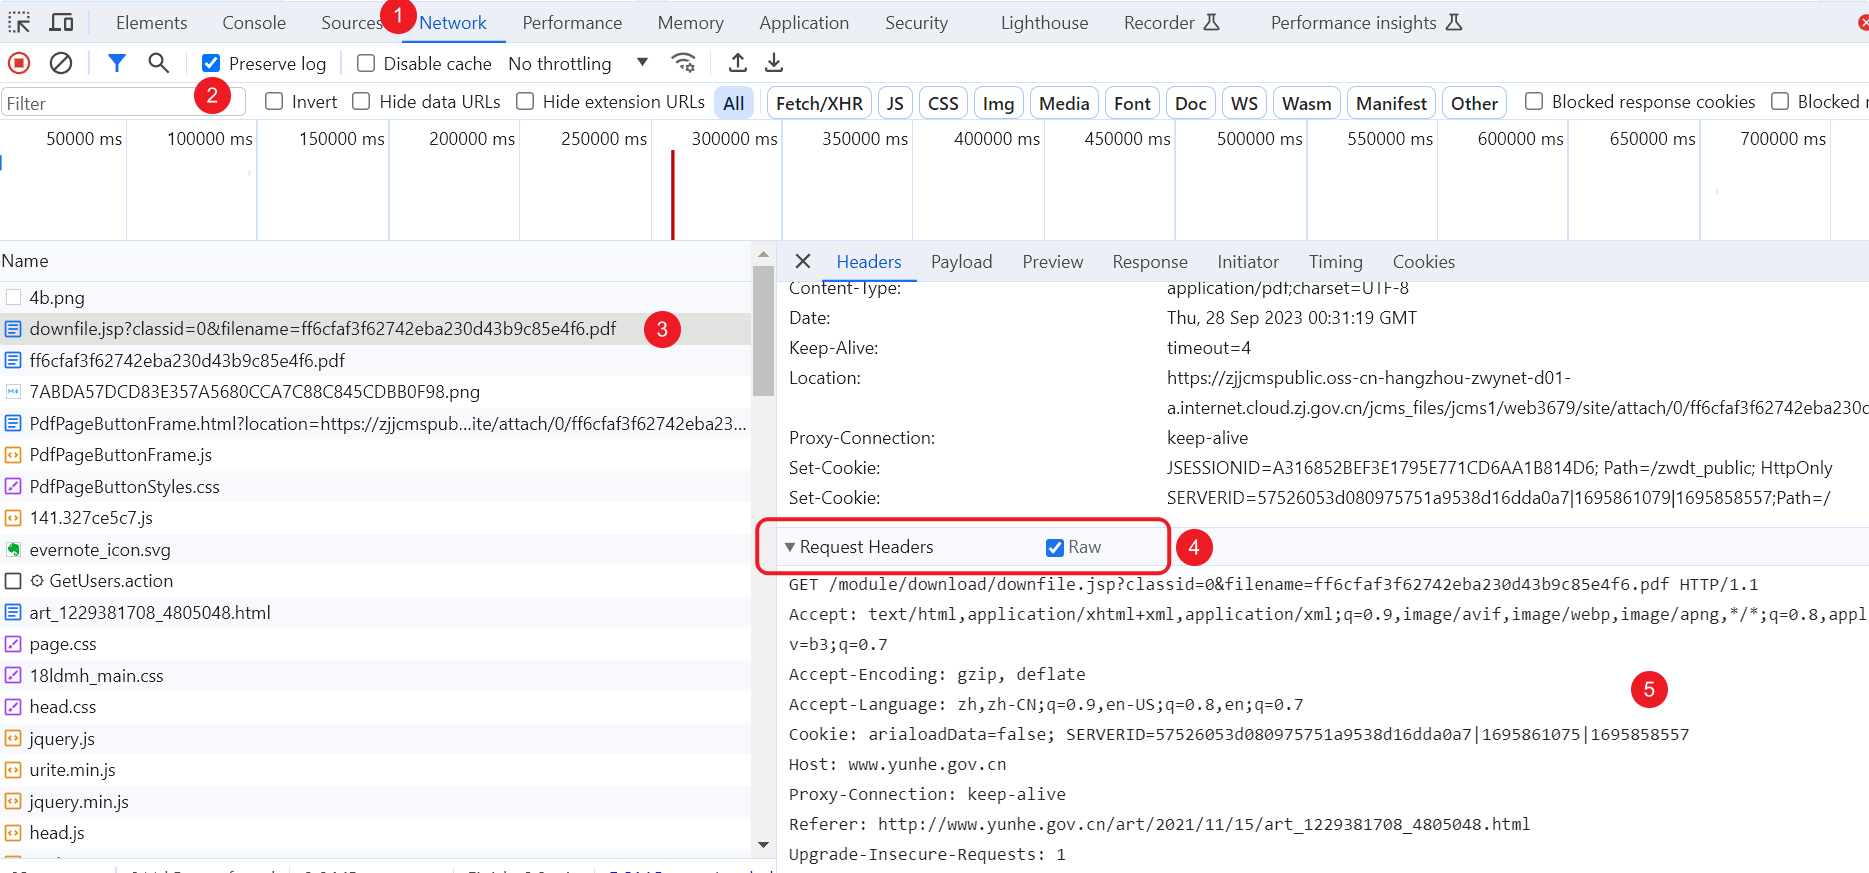This screenshot has width=1869, height=873.
Task: Activate the inspect element selector icon
Action: 19,22
